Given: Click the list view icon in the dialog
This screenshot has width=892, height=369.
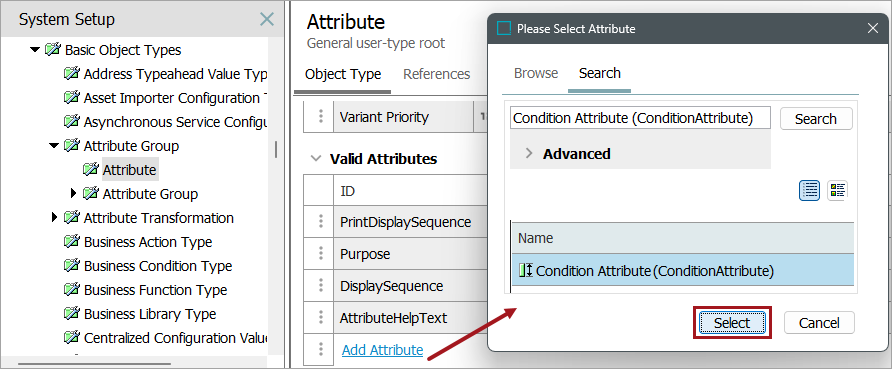Looking at the screenshot, I should coord(810,190).
